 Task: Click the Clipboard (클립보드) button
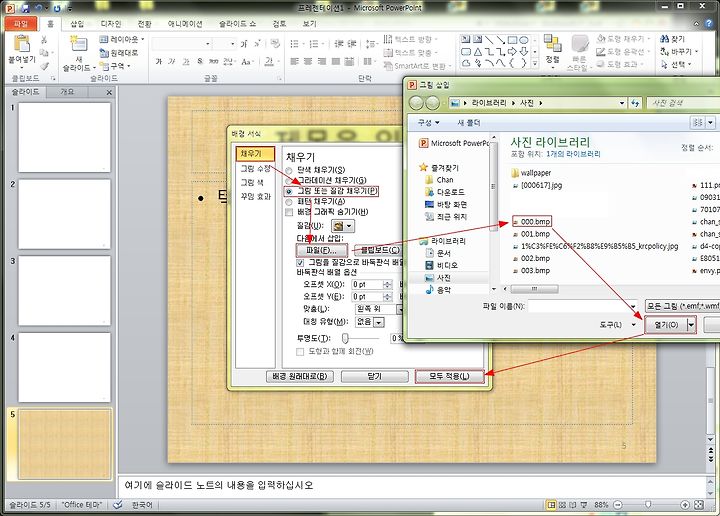coord(378,250)
